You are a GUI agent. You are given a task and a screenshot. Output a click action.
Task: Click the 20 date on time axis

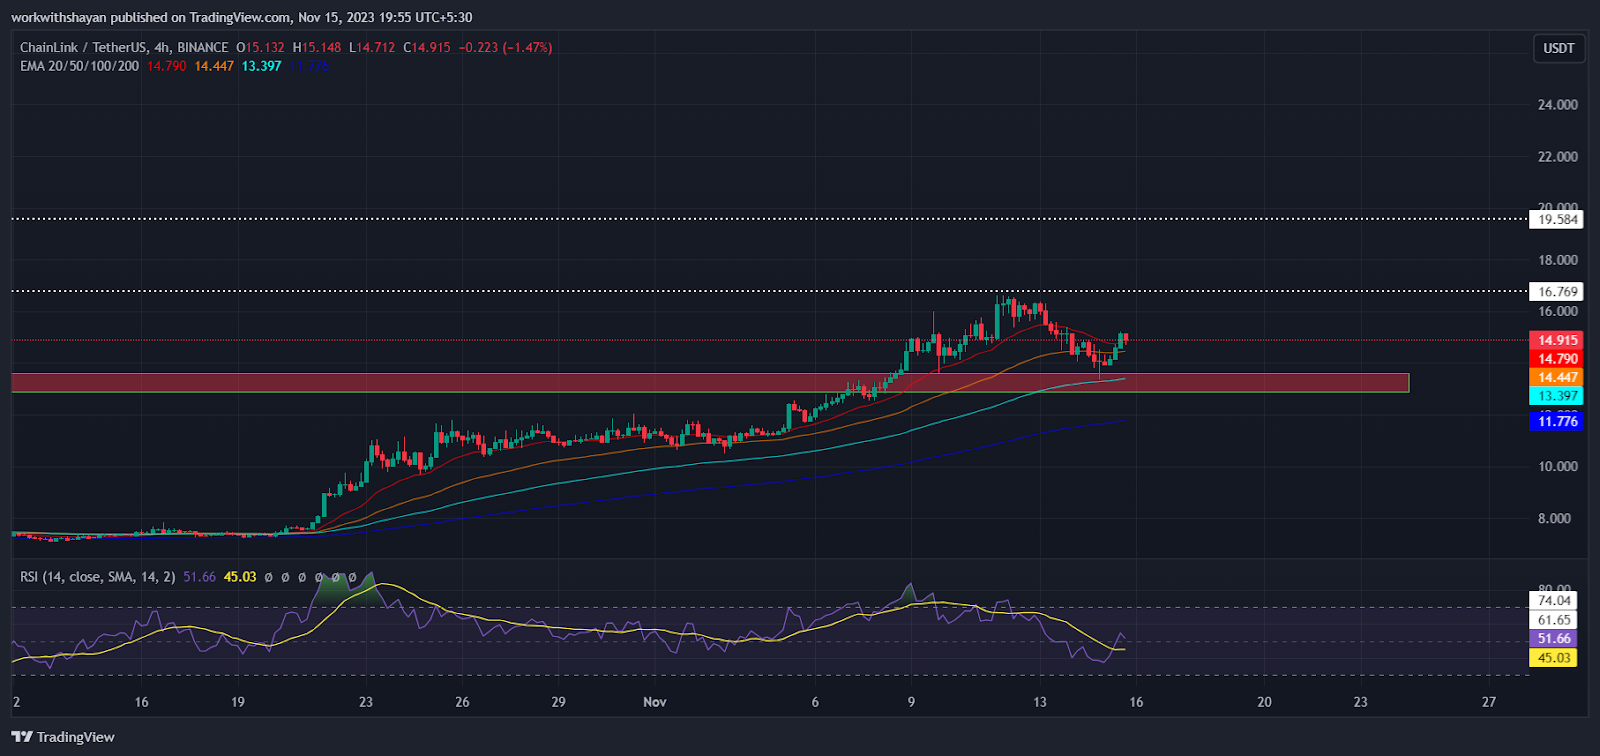(x=1264, y=702)
